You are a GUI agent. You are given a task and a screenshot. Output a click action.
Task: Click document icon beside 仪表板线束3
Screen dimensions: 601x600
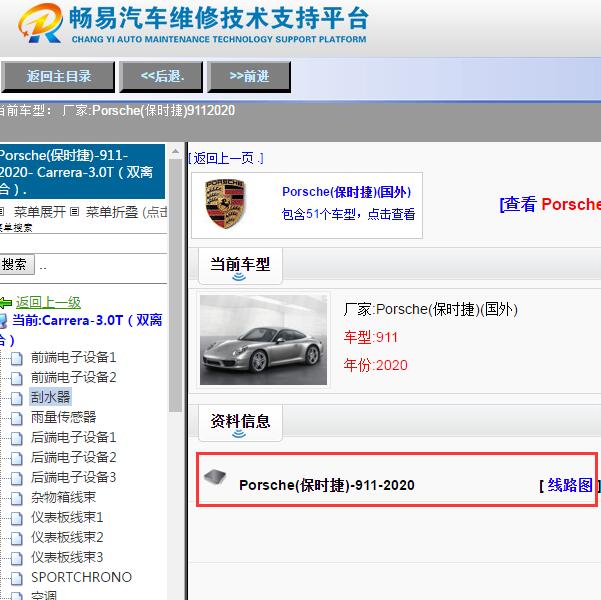click(16, 558)
